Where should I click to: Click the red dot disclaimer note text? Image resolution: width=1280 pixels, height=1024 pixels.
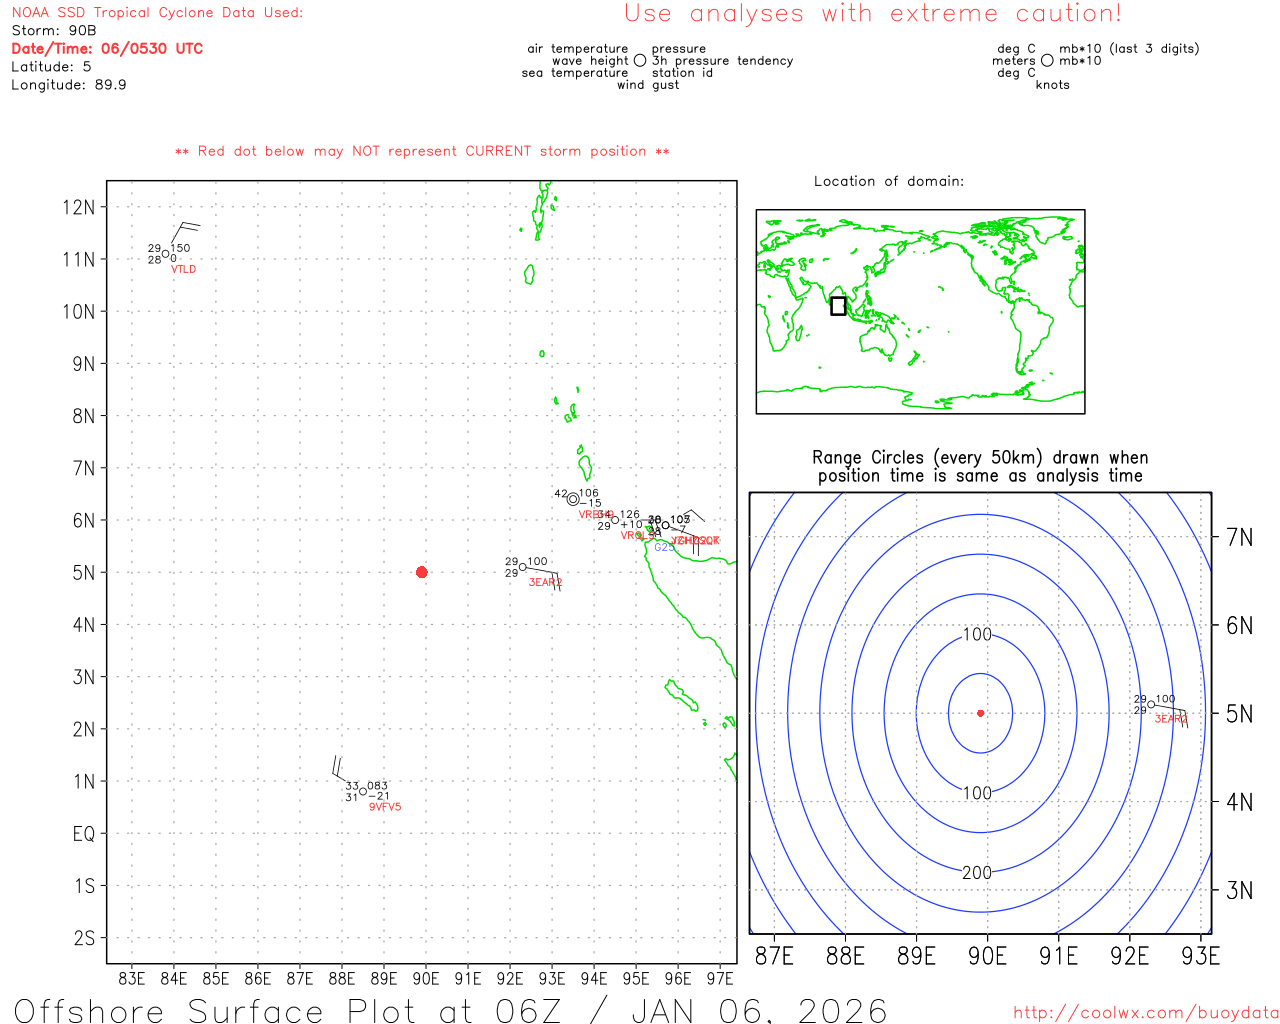422,151
